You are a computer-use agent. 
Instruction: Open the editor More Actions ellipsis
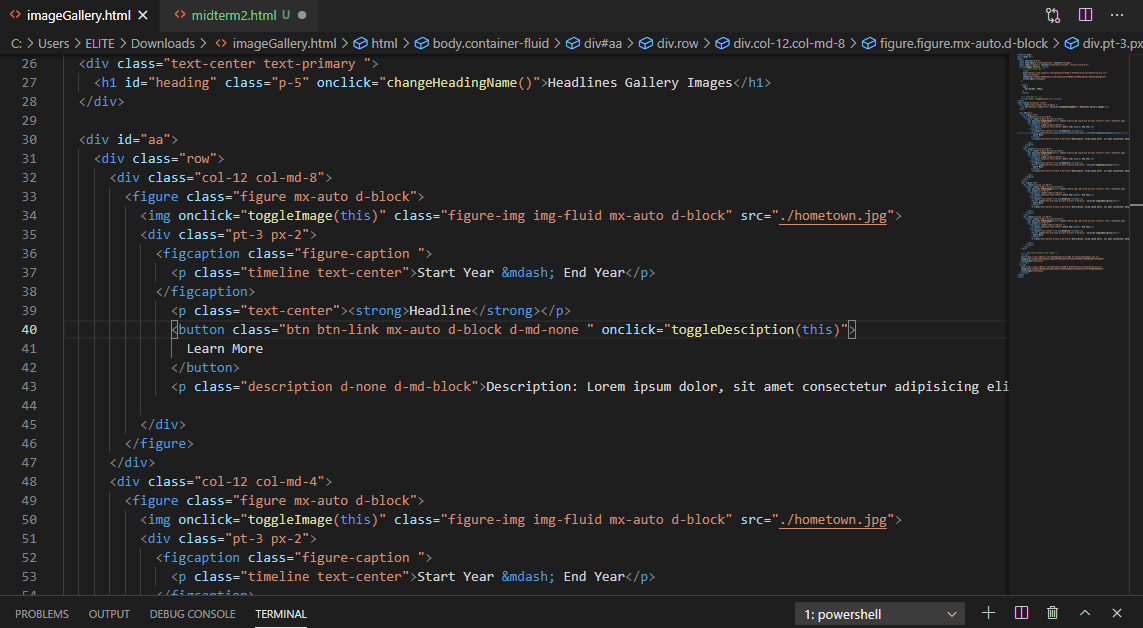pos(1117,15)
